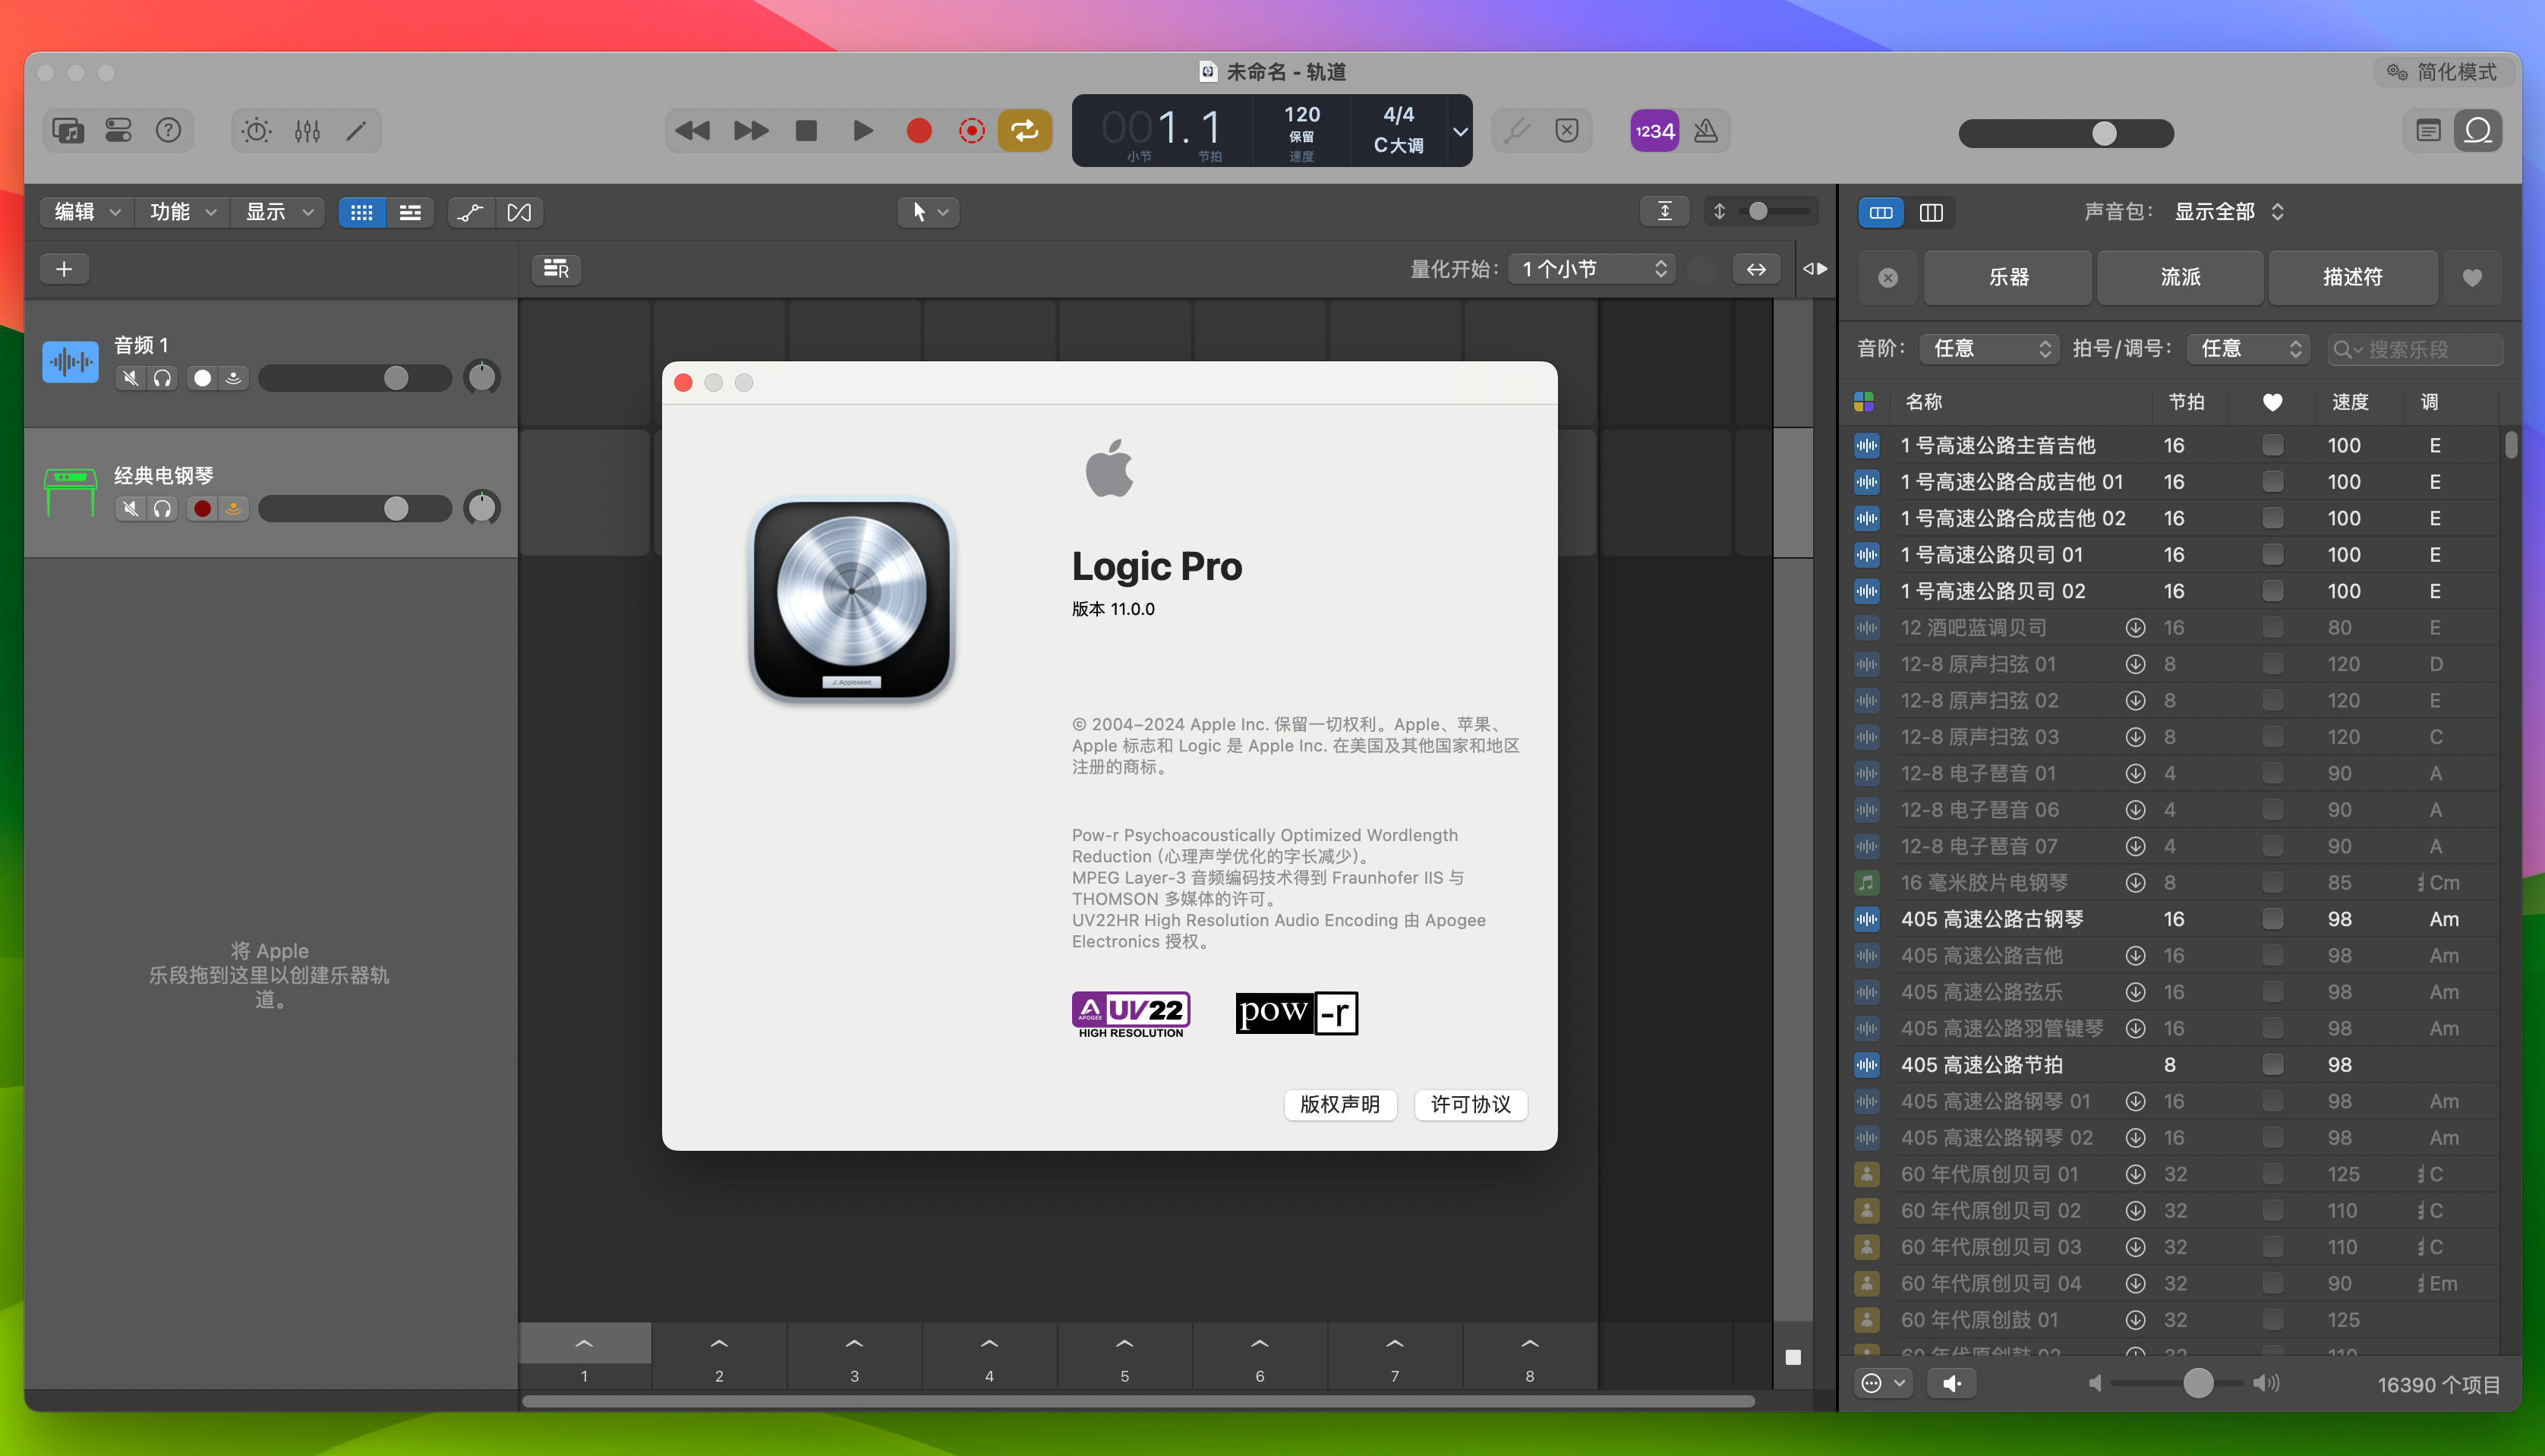Sort loops by 速度 column header

click(x=2349, y=402)
